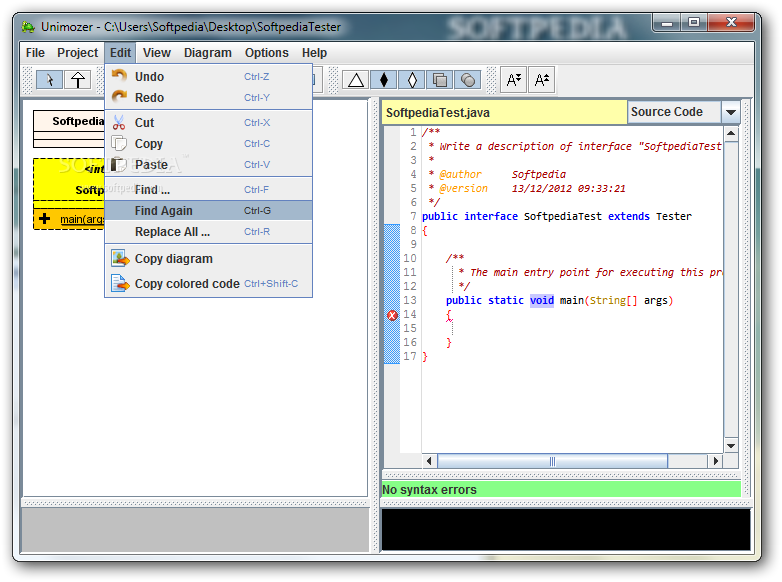Click line number 7 in the gutter
The height and width of the screenshot is (582, 782).
coord(413,216)
